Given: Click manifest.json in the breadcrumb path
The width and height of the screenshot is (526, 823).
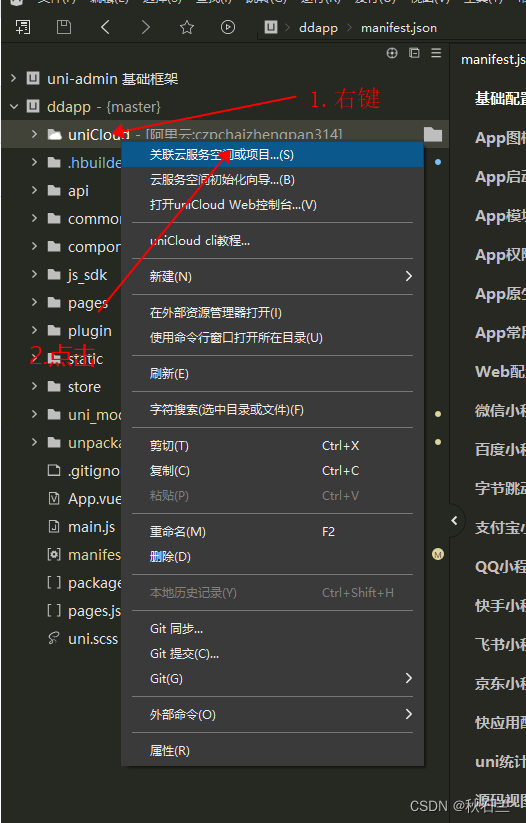Looking at the screenshot, I should [x=398, y=27].
